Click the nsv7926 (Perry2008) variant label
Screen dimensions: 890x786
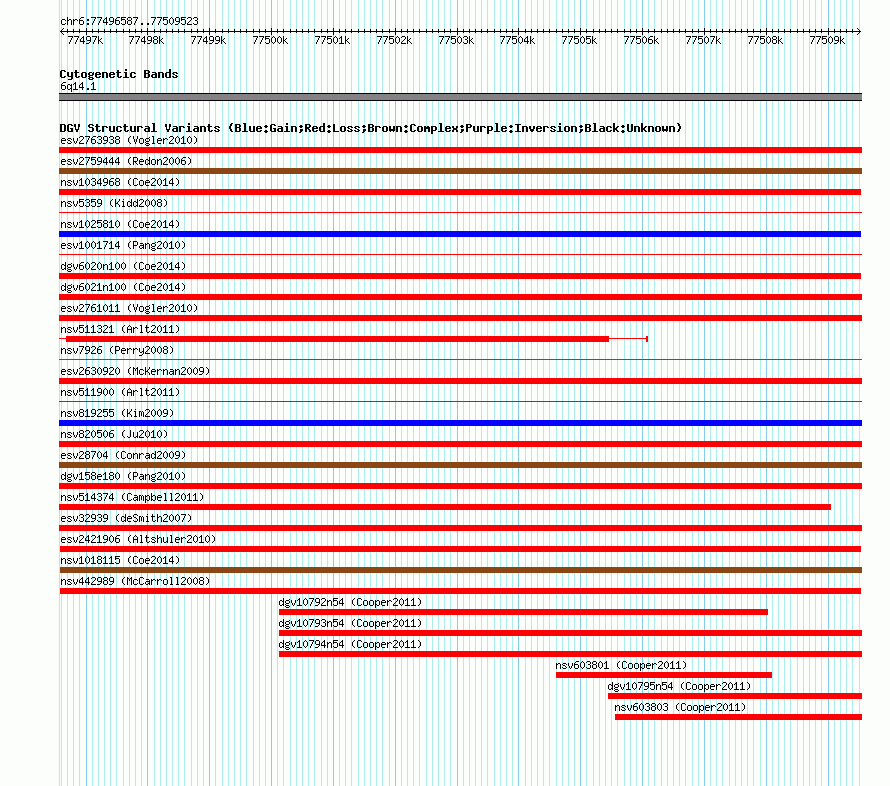tap(117, 350)
